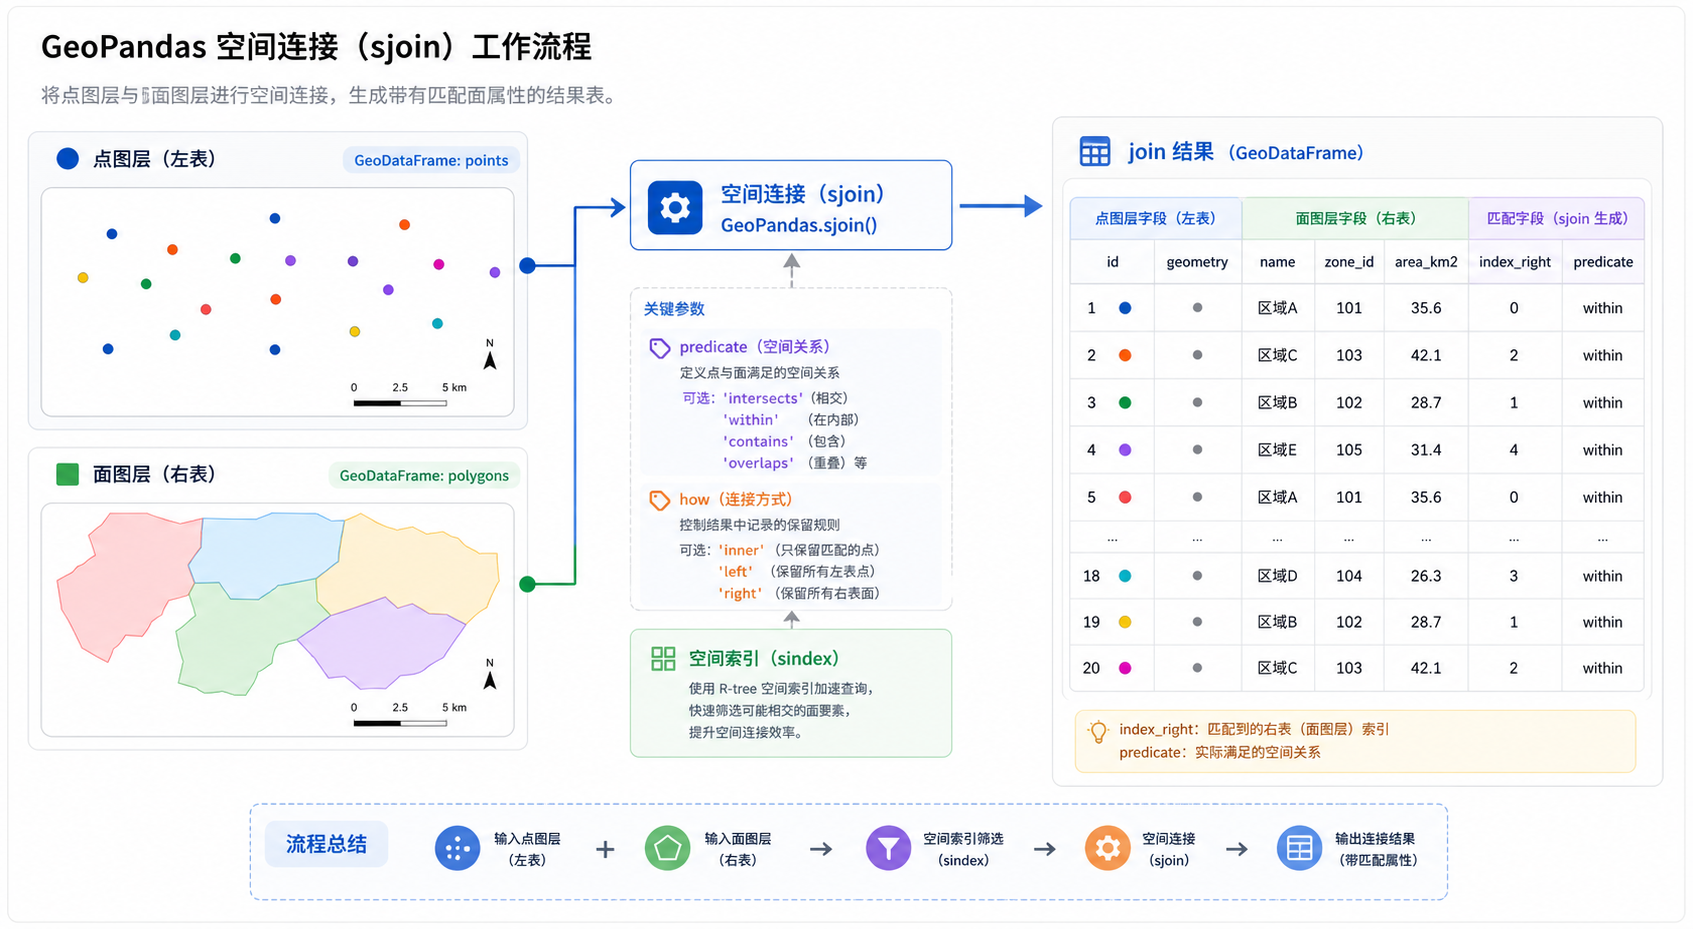Image resolution: width=1693 pixels, height=929 pixels.
Task: Click the zone_id column header
Action: (1349, 262)
